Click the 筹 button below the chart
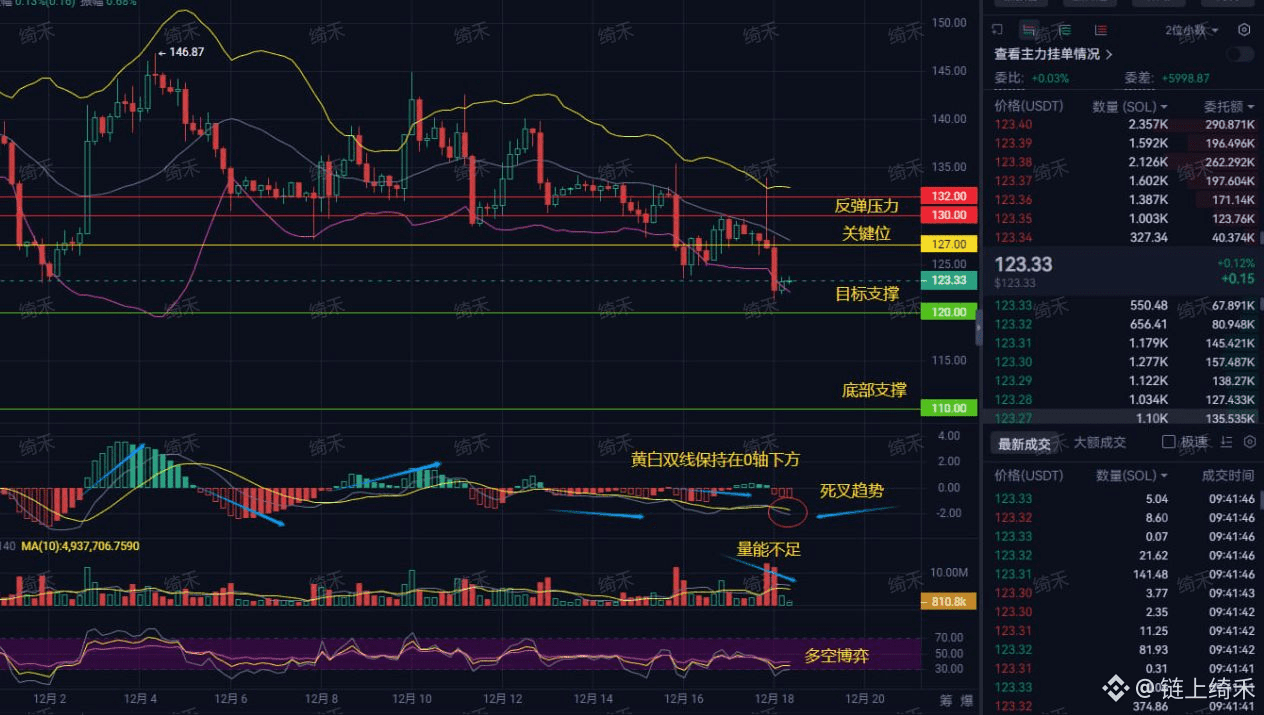 944,699
